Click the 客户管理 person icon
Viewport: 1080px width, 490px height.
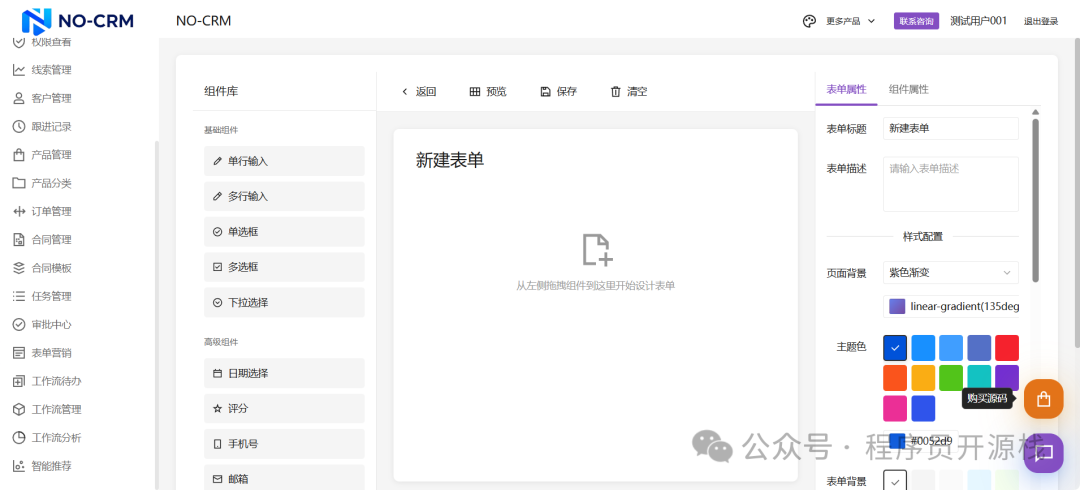coord(19,98)
